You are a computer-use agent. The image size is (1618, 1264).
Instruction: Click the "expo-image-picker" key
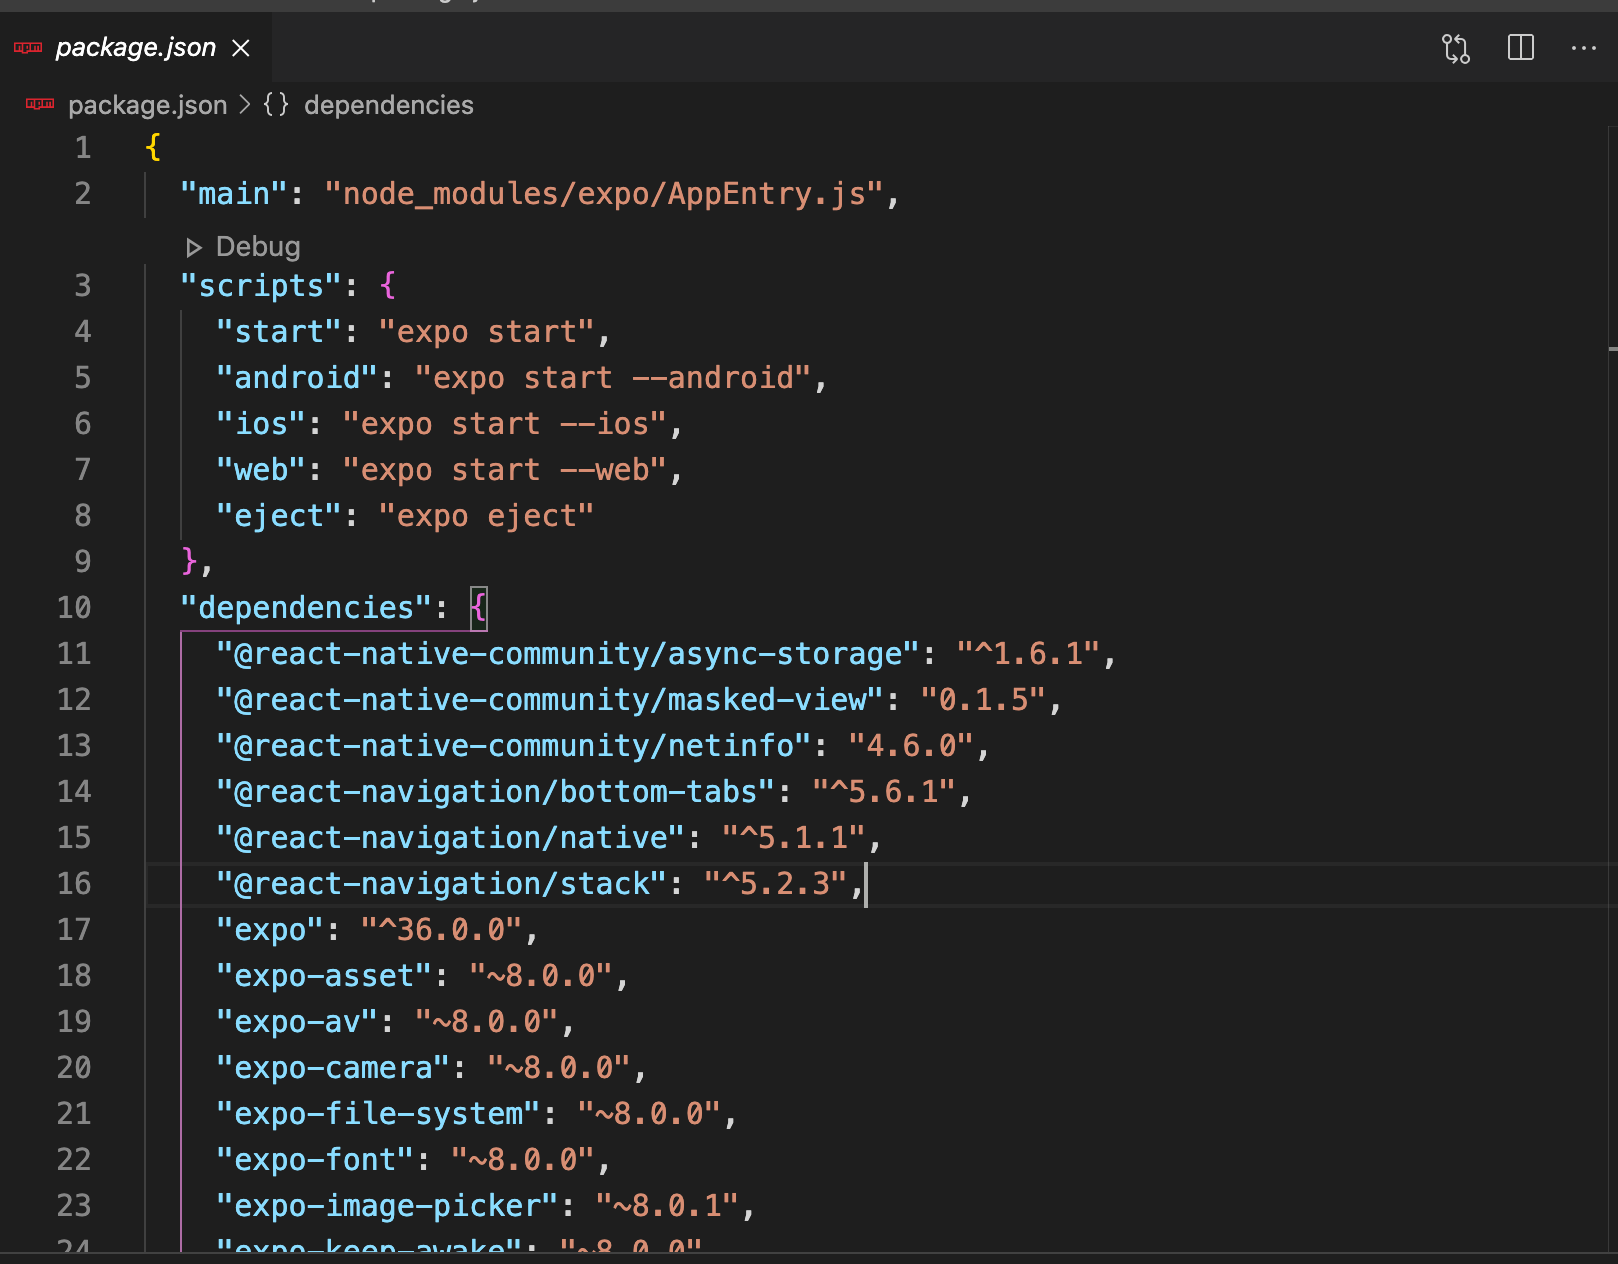pos(388,1205)
